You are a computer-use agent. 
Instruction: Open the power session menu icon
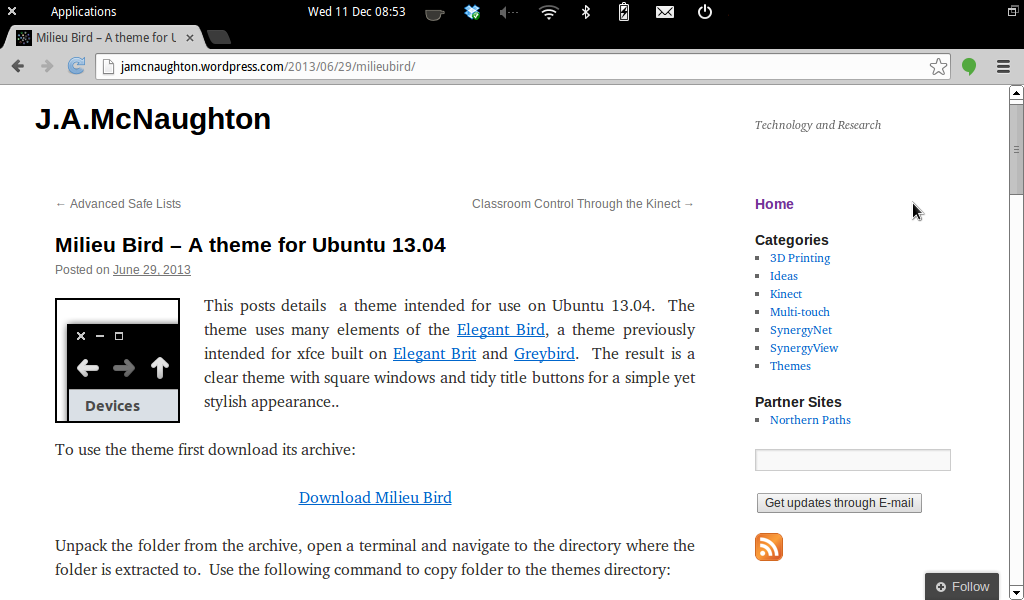tap(705, 12)
